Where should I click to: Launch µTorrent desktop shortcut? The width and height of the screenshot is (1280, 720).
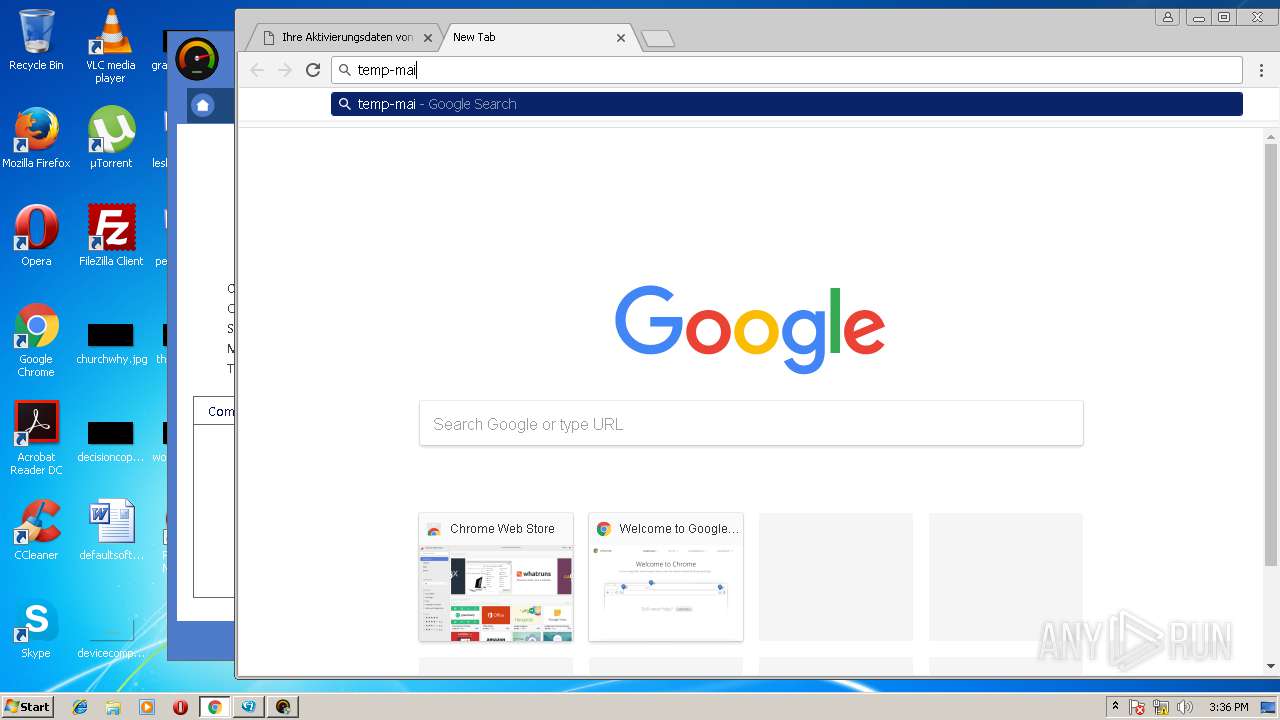click(x=110, y=138)
